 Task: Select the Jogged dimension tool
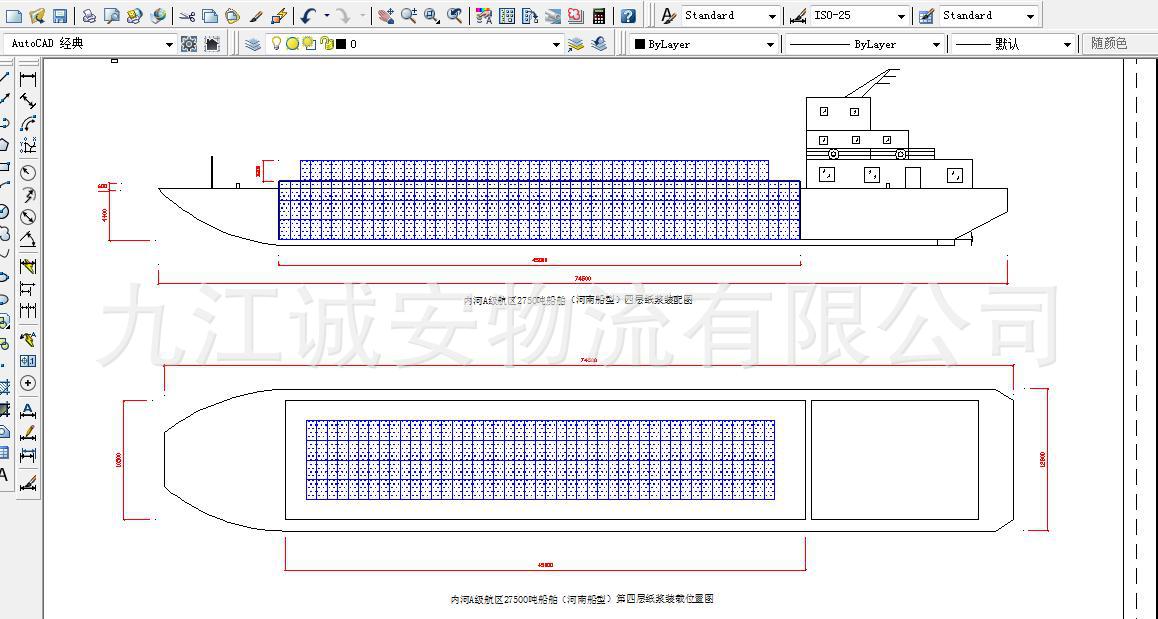coord(28,195)
